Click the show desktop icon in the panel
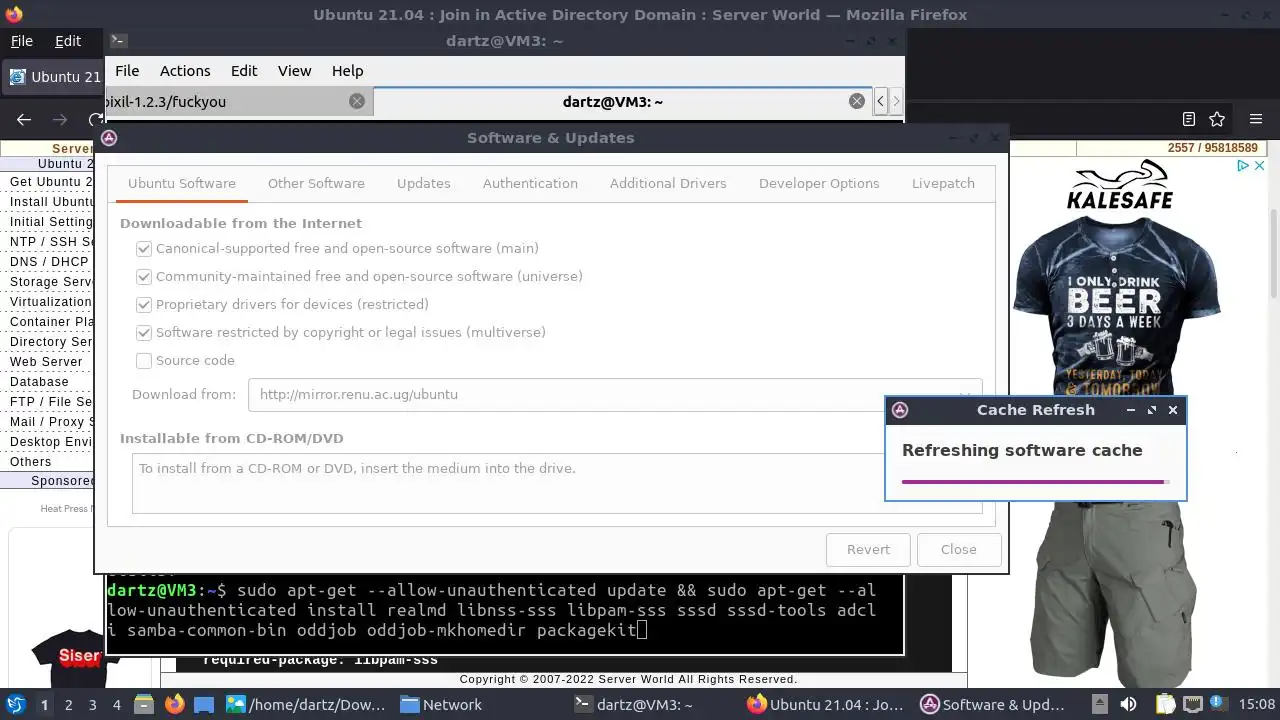Screen dimensions: 1280x720 pos(204,704)
